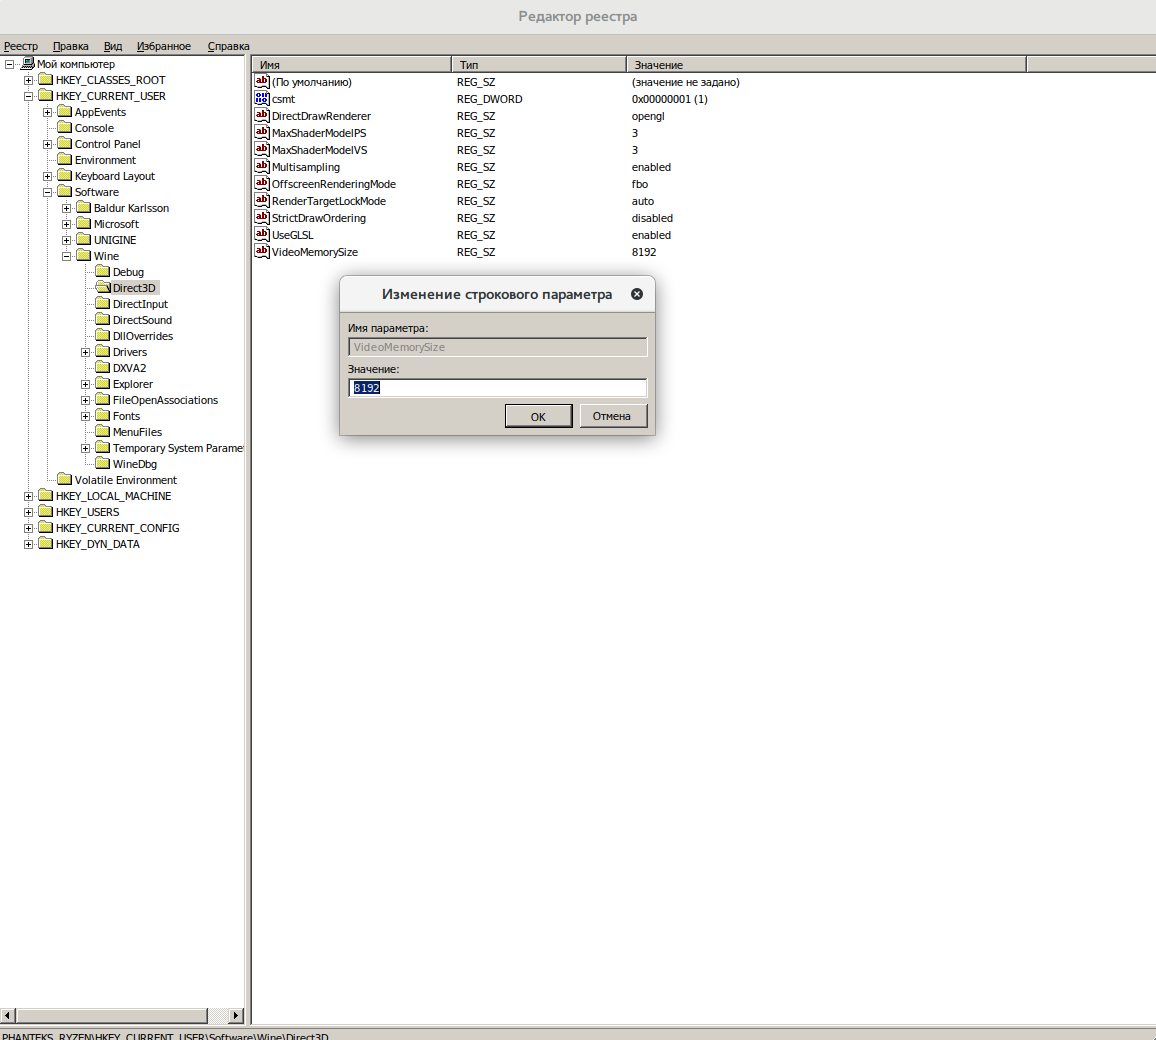The height and width of the screenshot is (1040, 1156).
Task: Select the 'opengl' value cell
Action: pyautogui.click(x=648, y=116)
